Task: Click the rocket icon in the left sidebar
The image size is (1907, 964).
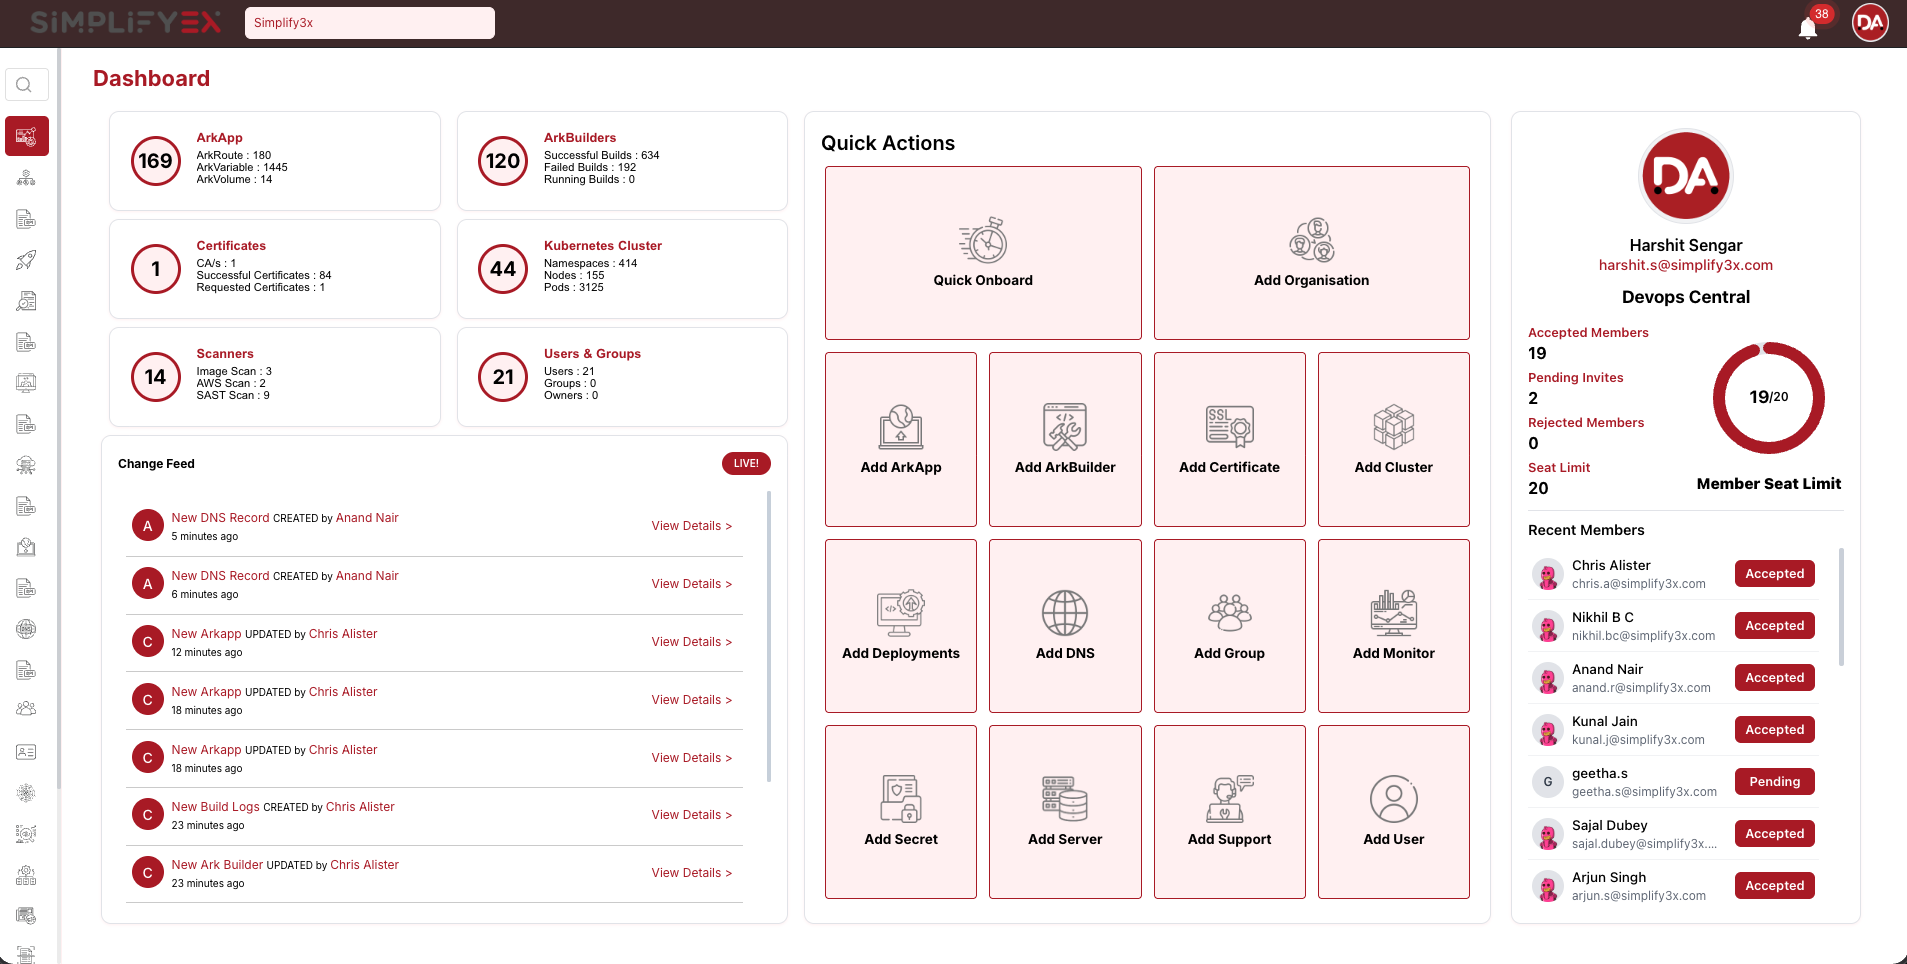Action: [26, 260]
